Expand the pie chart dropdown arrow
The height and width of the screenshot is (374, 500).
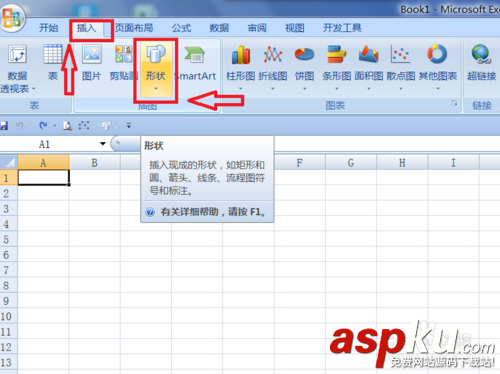[304, 89]
